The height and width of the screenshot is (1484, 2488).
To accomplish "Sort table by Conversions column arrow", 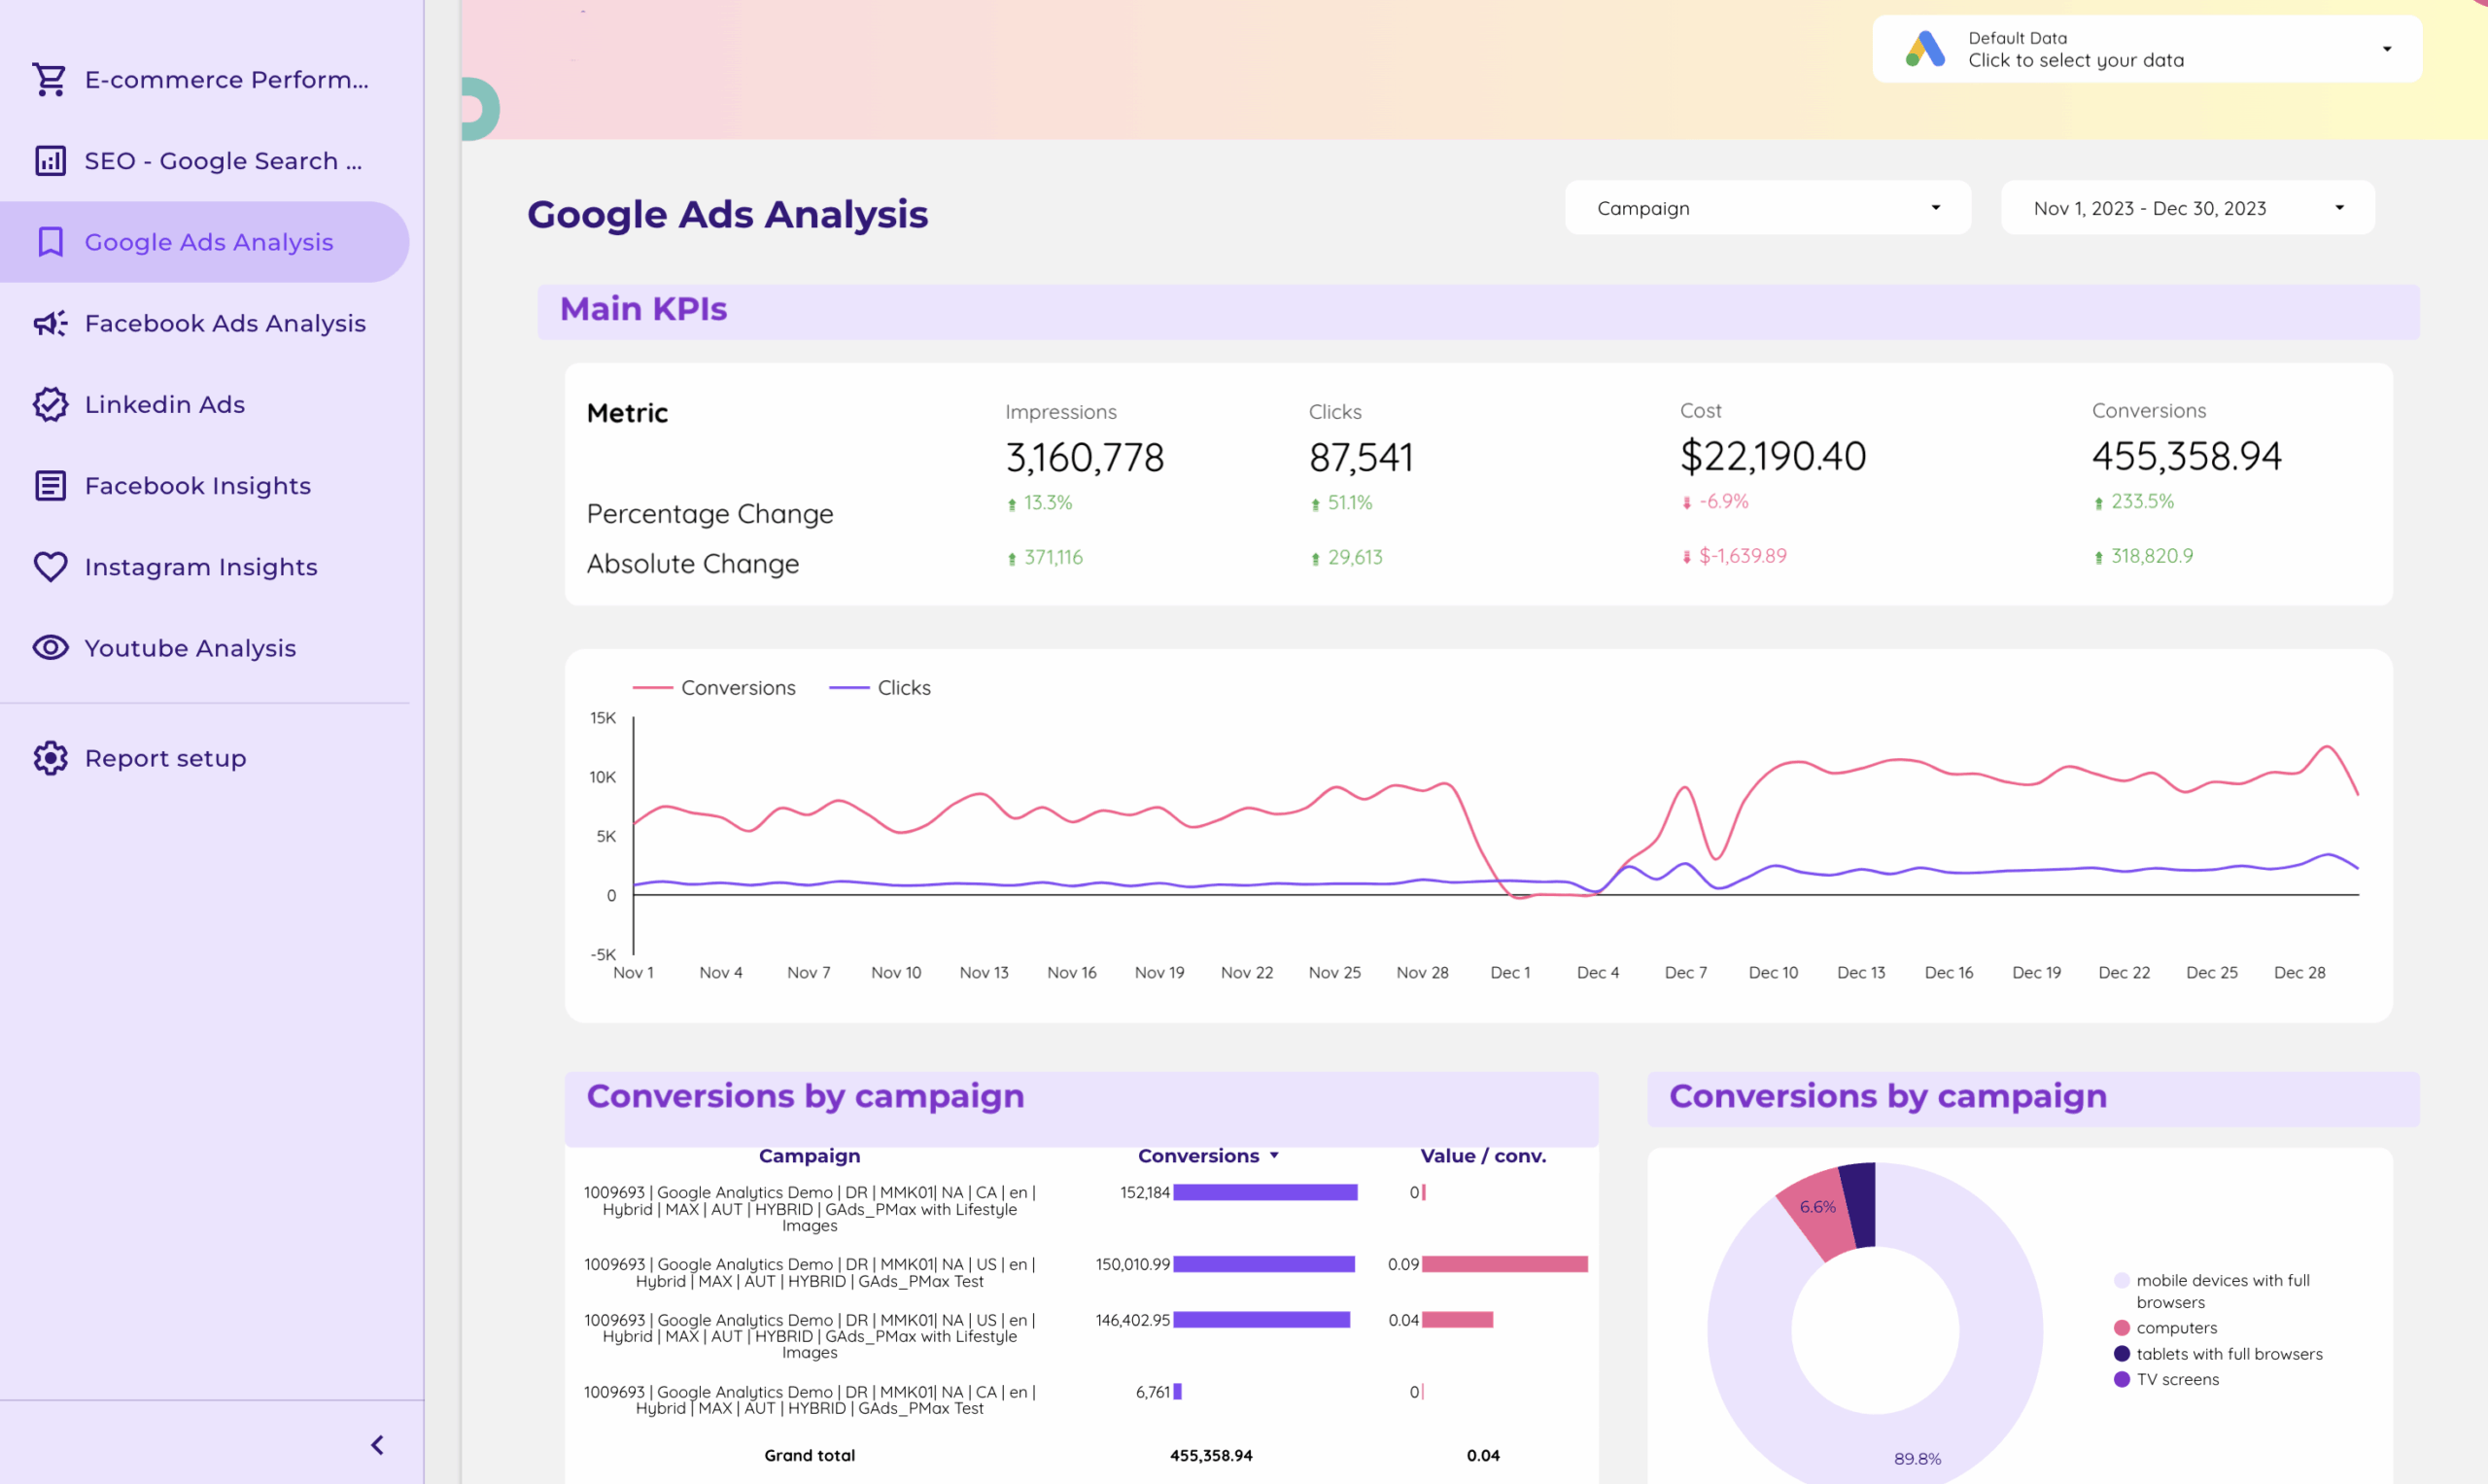I will [1274, 1155].
